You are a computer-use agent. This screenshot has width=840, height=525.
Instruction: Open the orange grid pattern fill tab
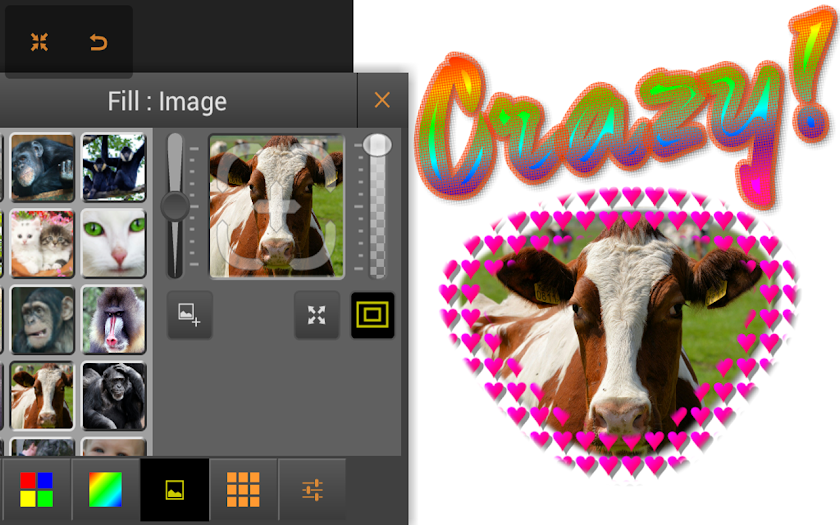click(243, 489)
